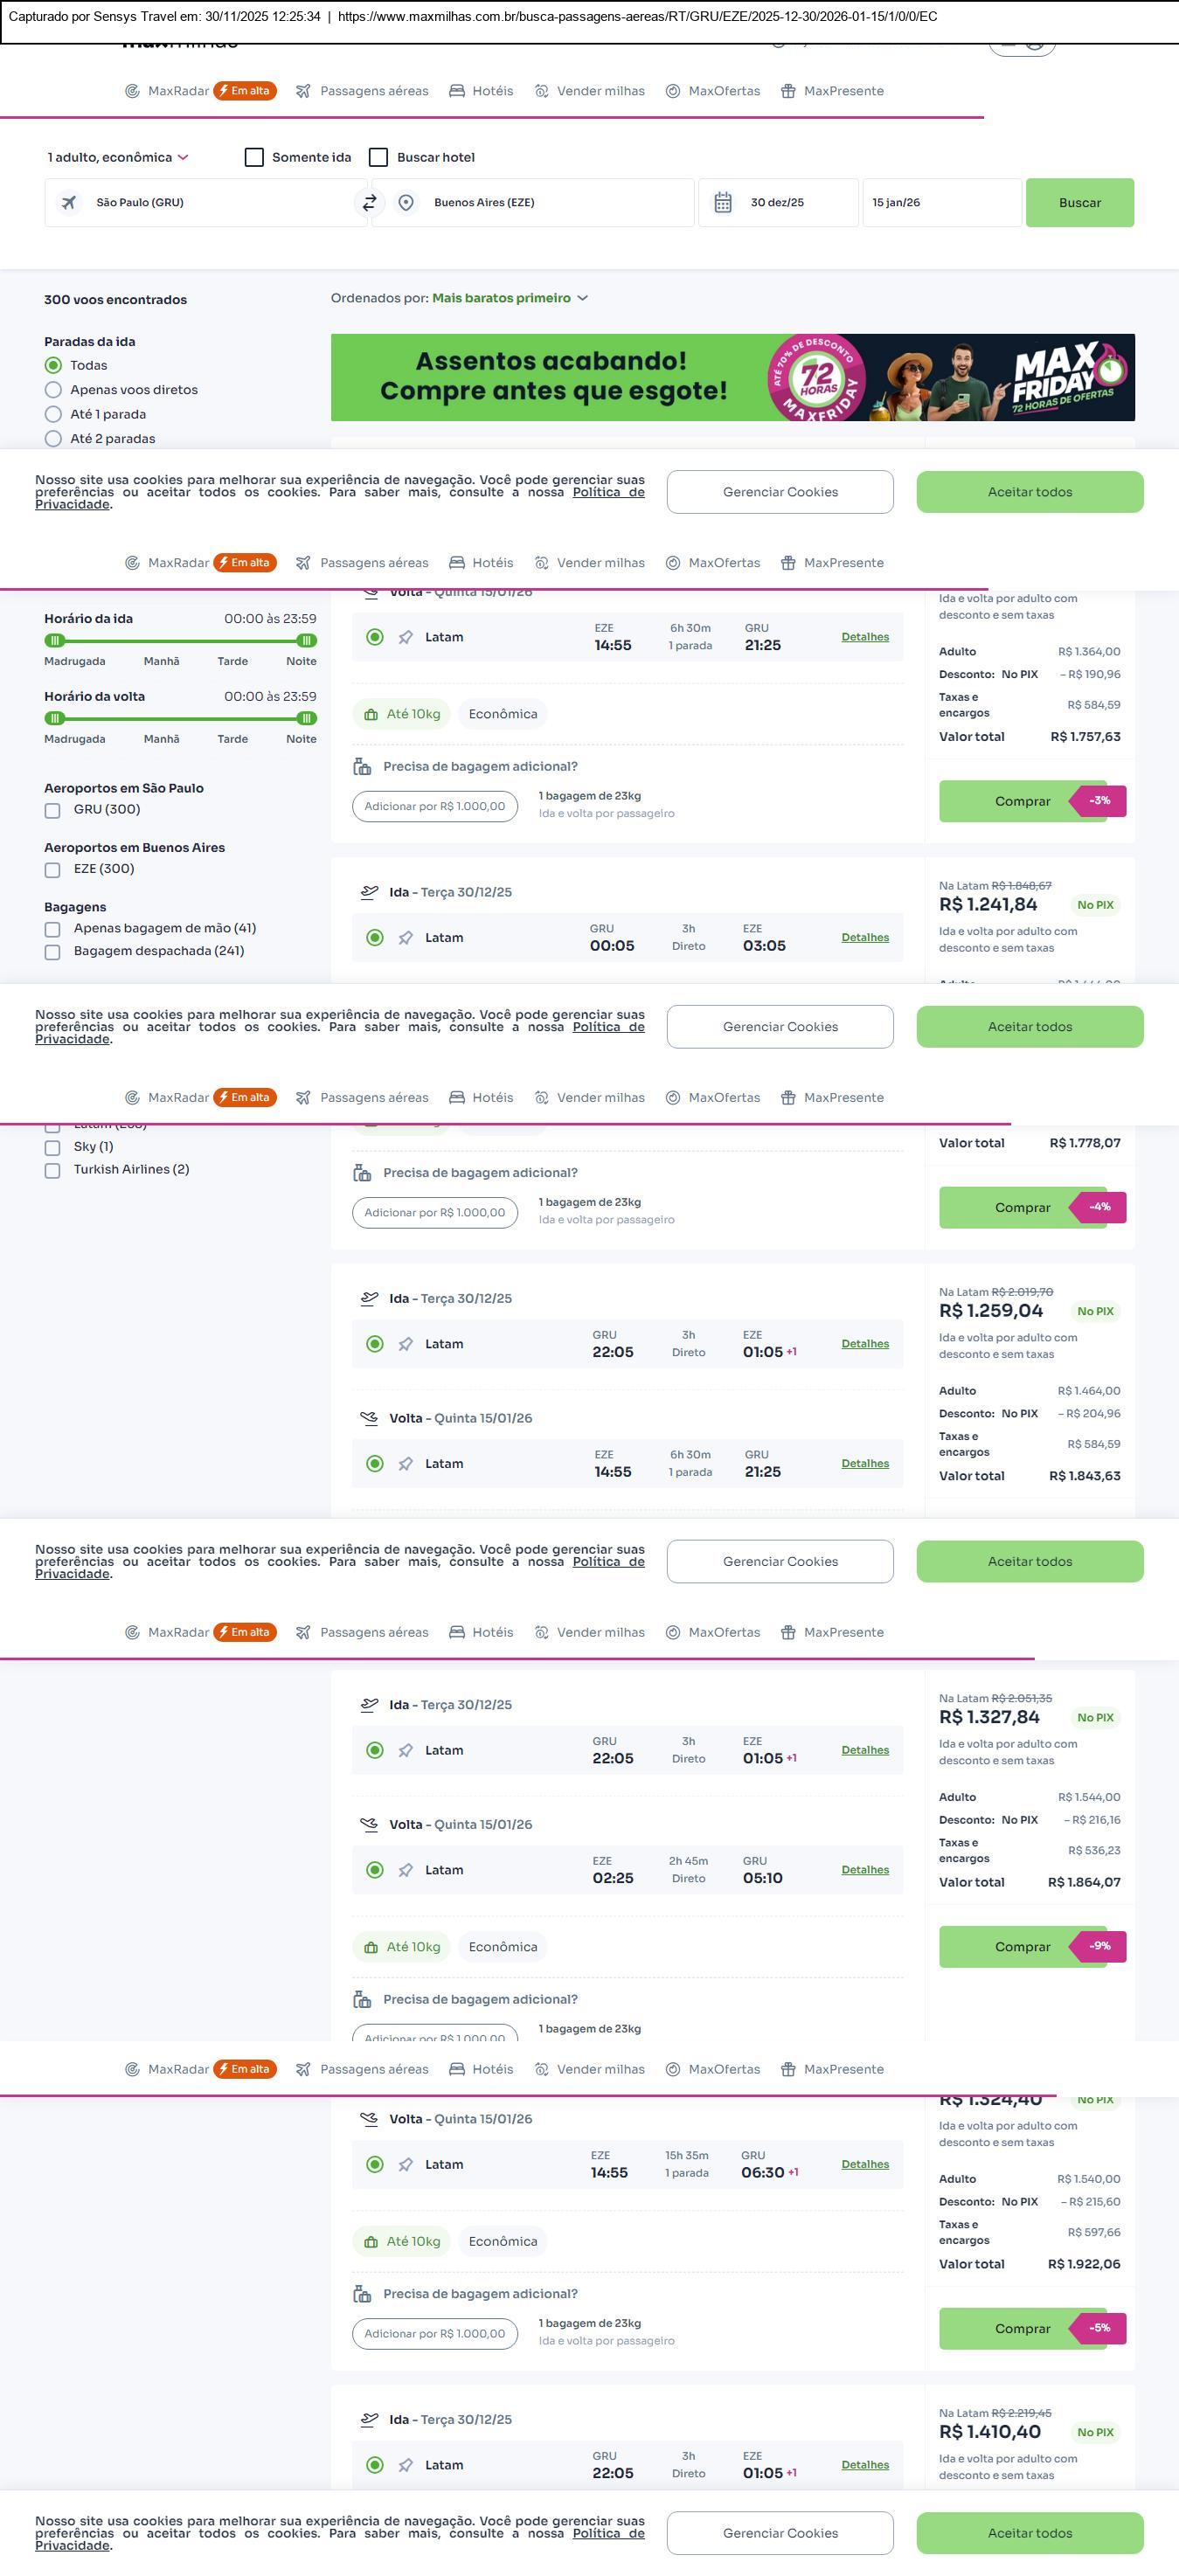Click the luggage icon beside Até 10kg
1179x2576 pixels.
click(371, 715)
